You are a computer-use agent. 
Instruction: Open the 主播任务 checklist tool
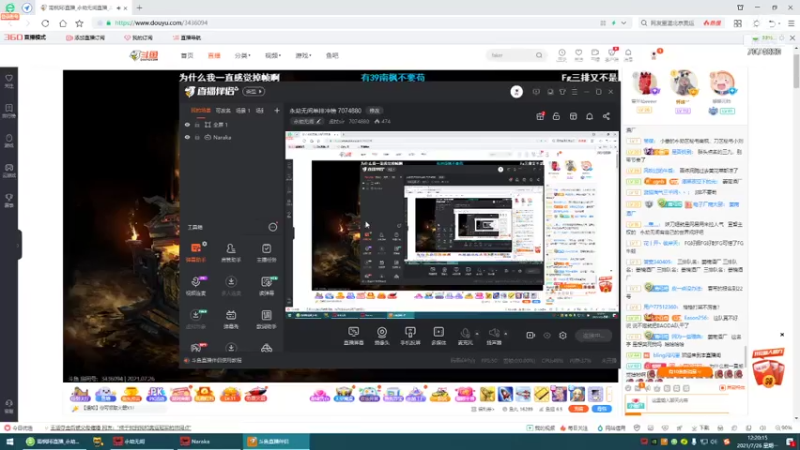click(266, 253)
